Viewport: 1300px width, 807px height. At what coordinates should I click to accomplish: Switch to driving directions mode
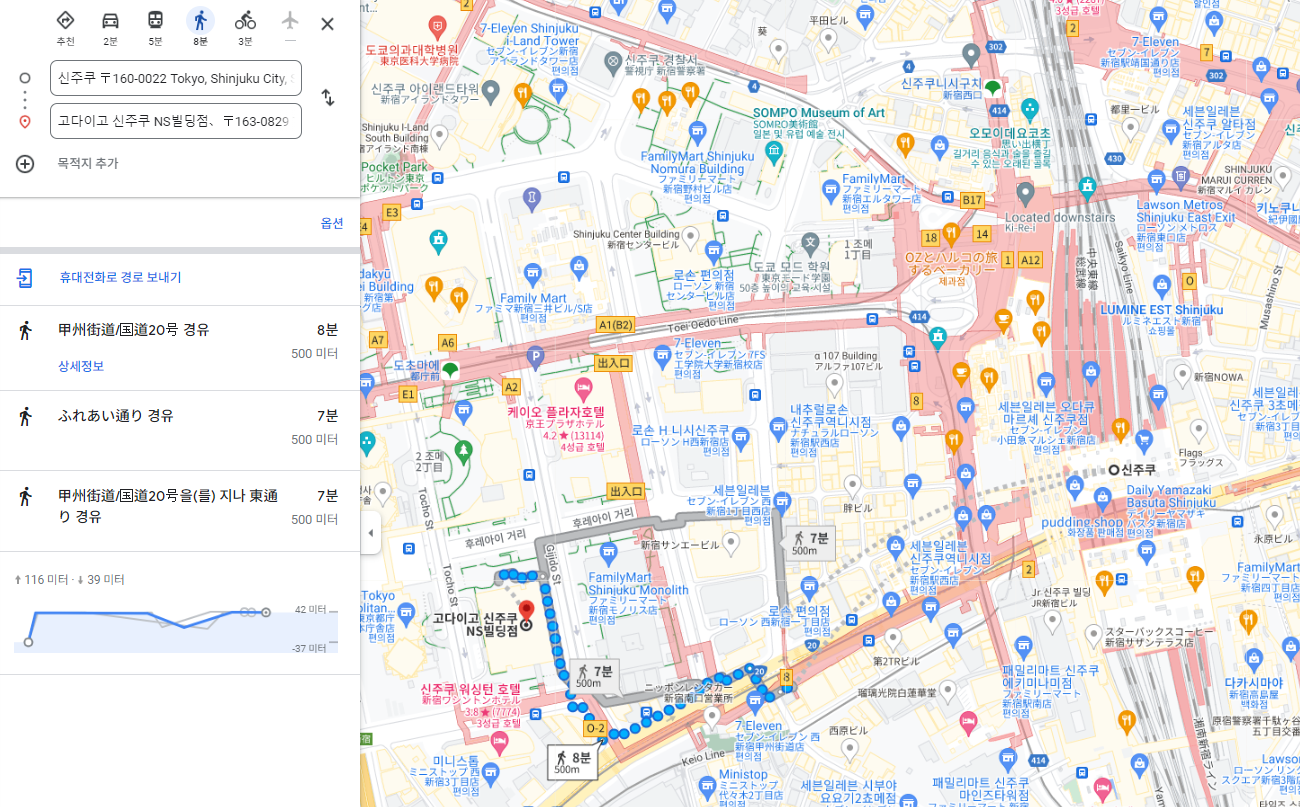110,20
